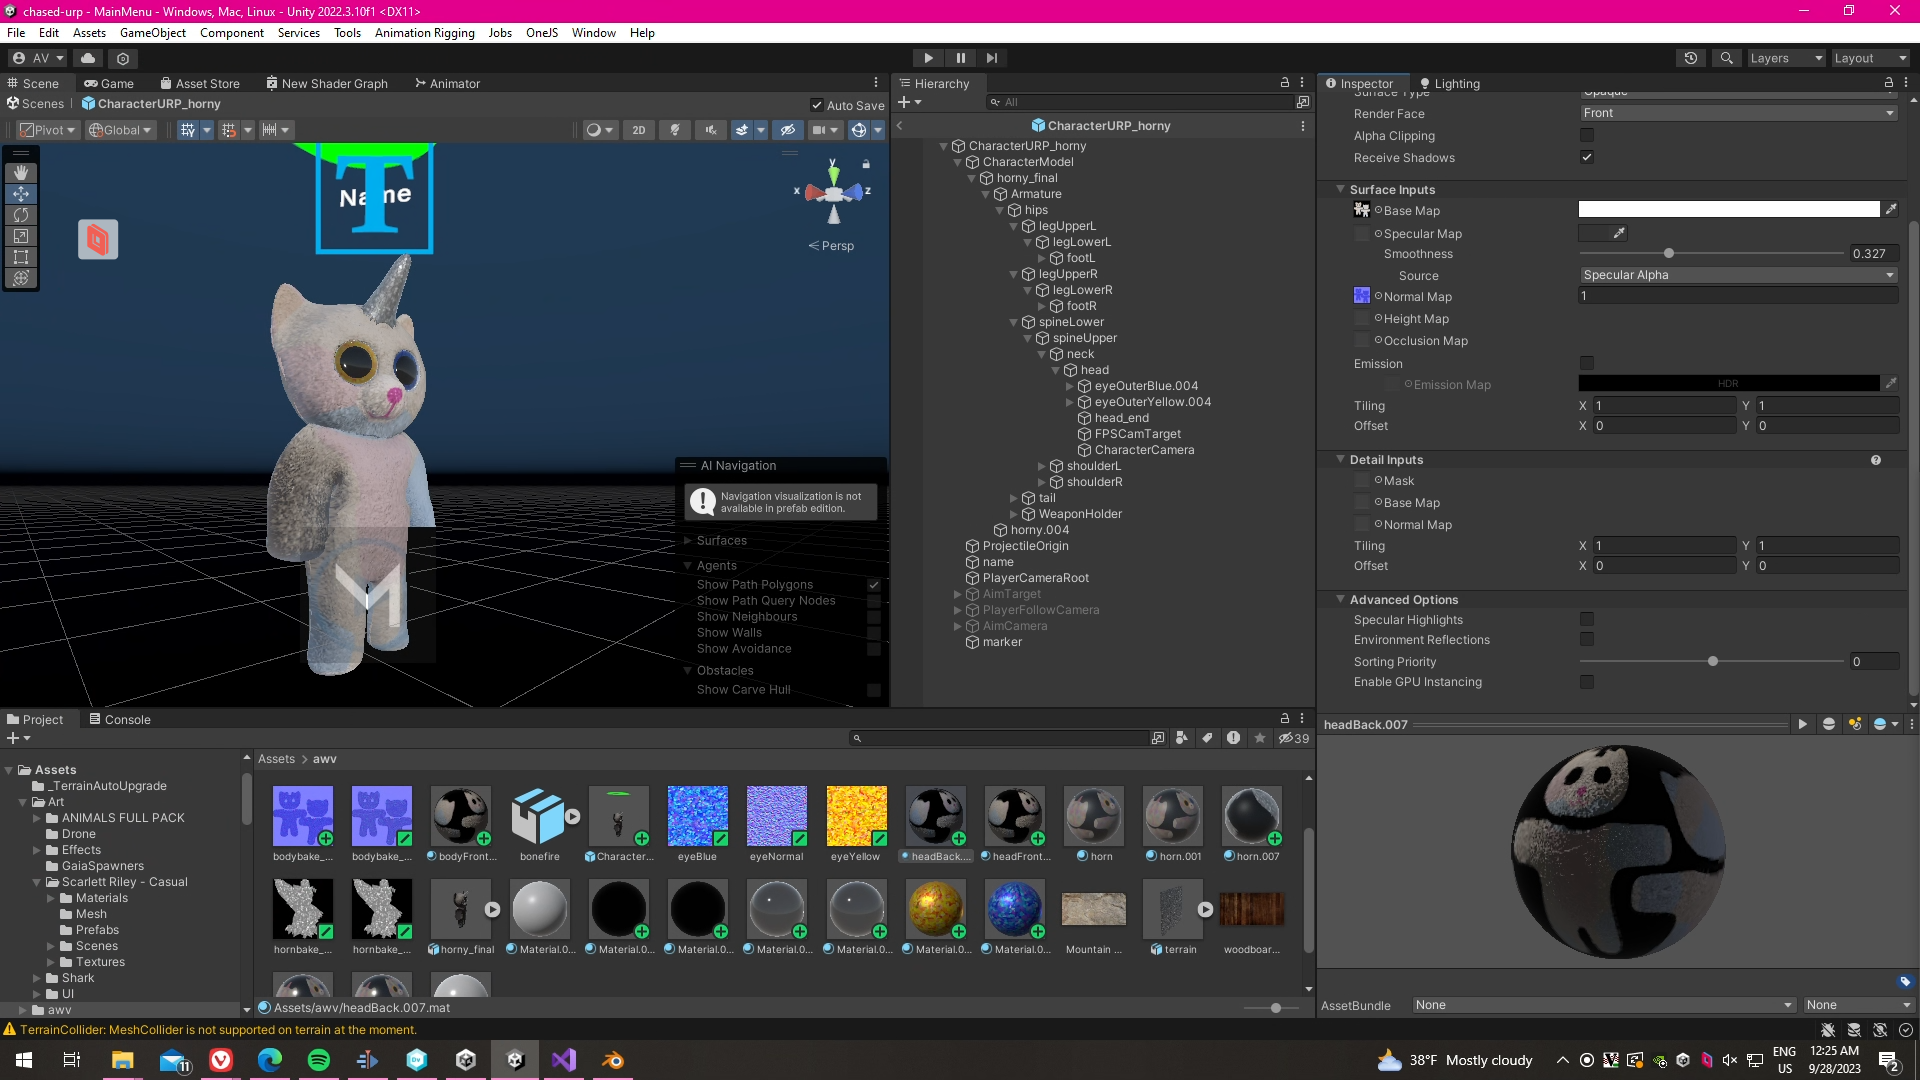The width and height of the screenshot is (1920, 1080).
Task: Click the Scenes breadcrumb link
Action: click(42, 104)
